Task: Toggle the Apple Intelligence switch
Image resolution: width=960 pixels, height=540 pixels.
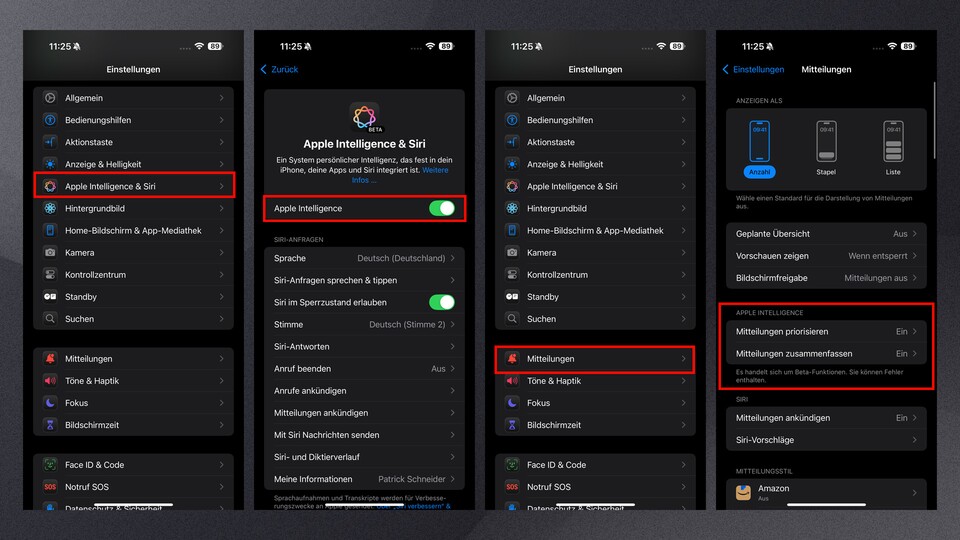Action: click(442, 208)
